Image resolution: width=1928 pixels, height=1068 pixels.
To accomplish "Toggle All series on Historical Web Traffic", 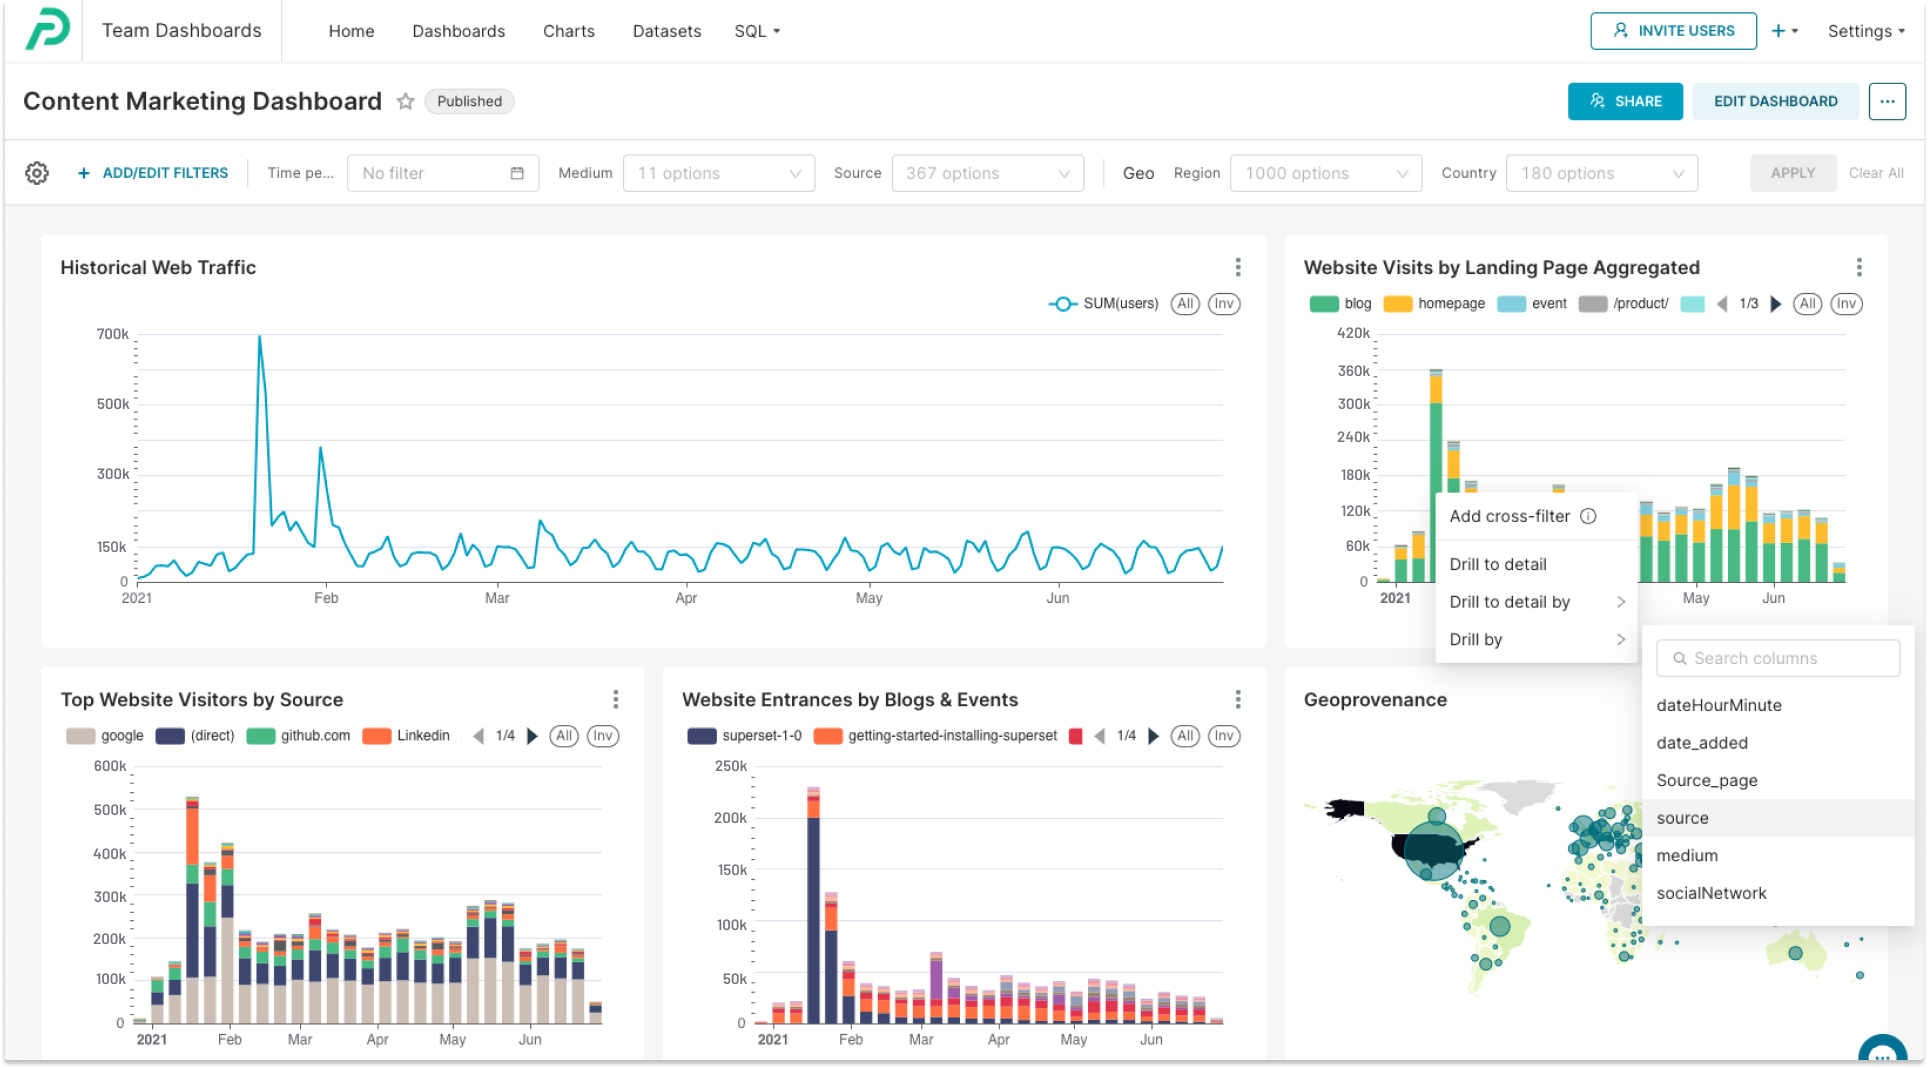I will 1185,303.
